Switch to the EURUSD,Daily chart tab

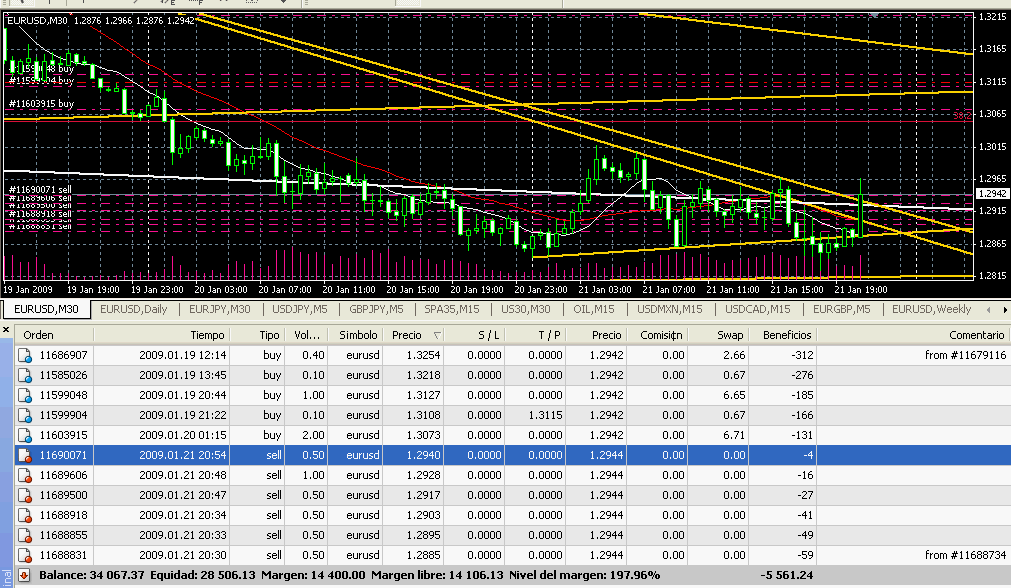tap(134, 309)
